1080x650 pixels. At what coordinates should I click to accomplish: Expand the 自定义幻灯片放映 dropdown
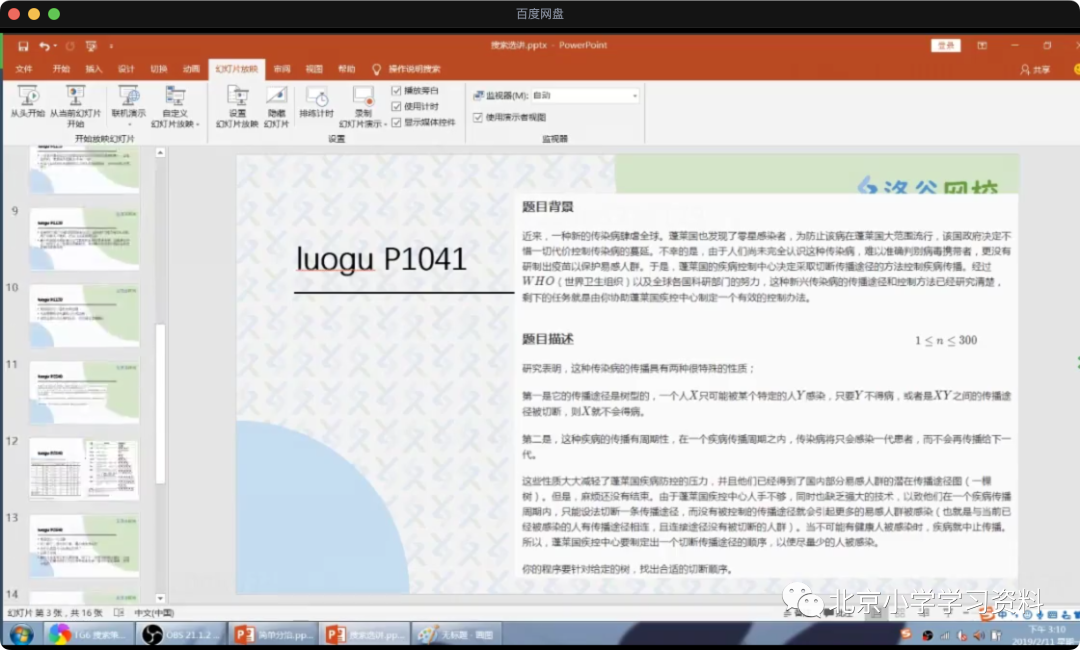(198, 125)
